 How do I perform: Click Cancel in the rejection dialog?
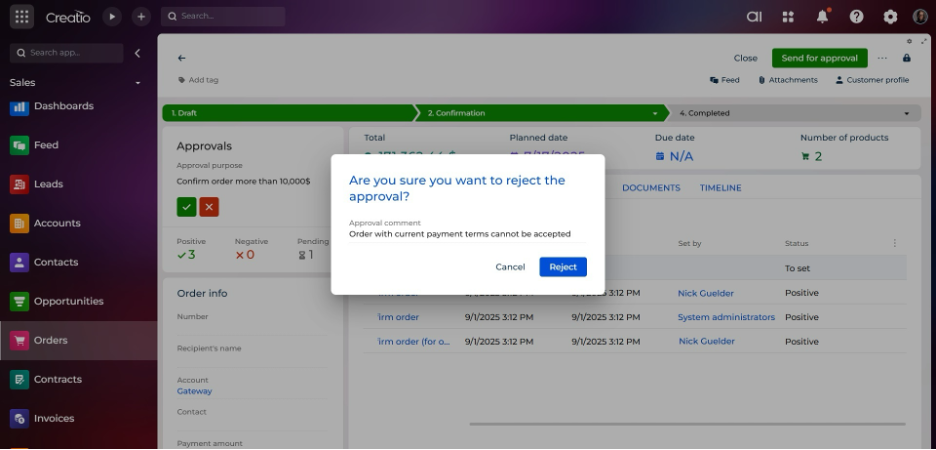click(510, 267)
